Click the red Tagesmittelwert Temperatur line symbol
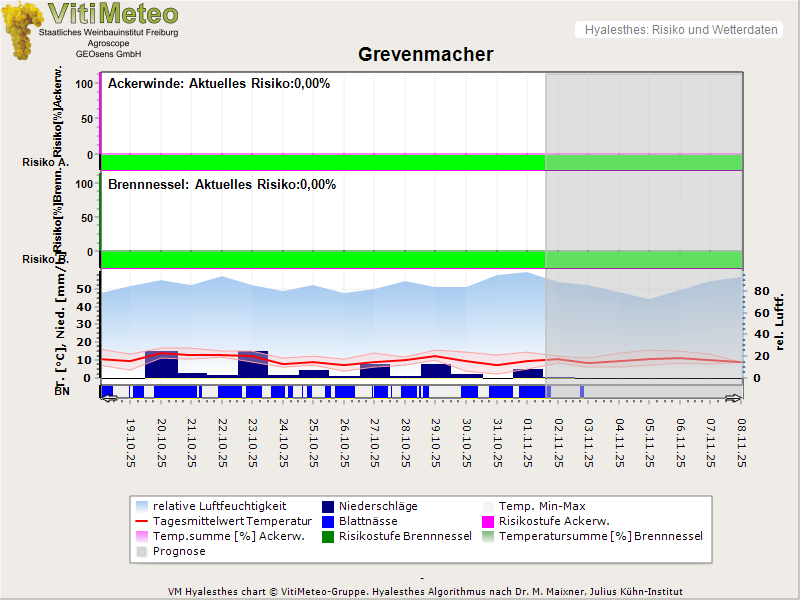The height and width of the screenshot is (600, 800). (x=142, y=521)
